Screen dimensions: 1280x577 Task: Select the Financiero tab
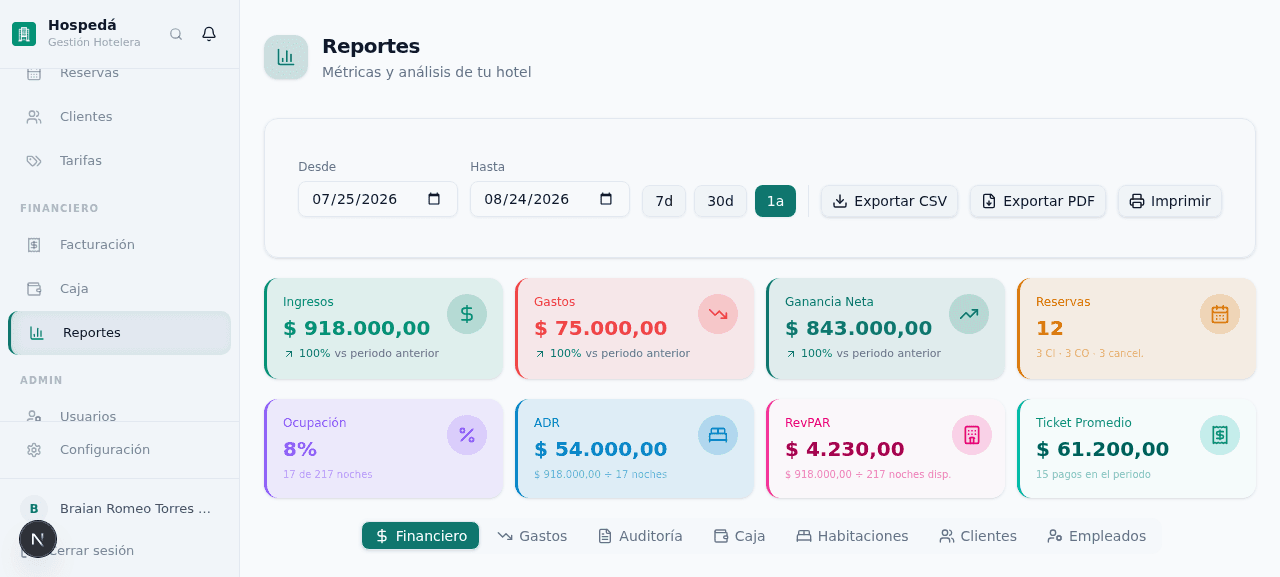[x=420, y=536]
